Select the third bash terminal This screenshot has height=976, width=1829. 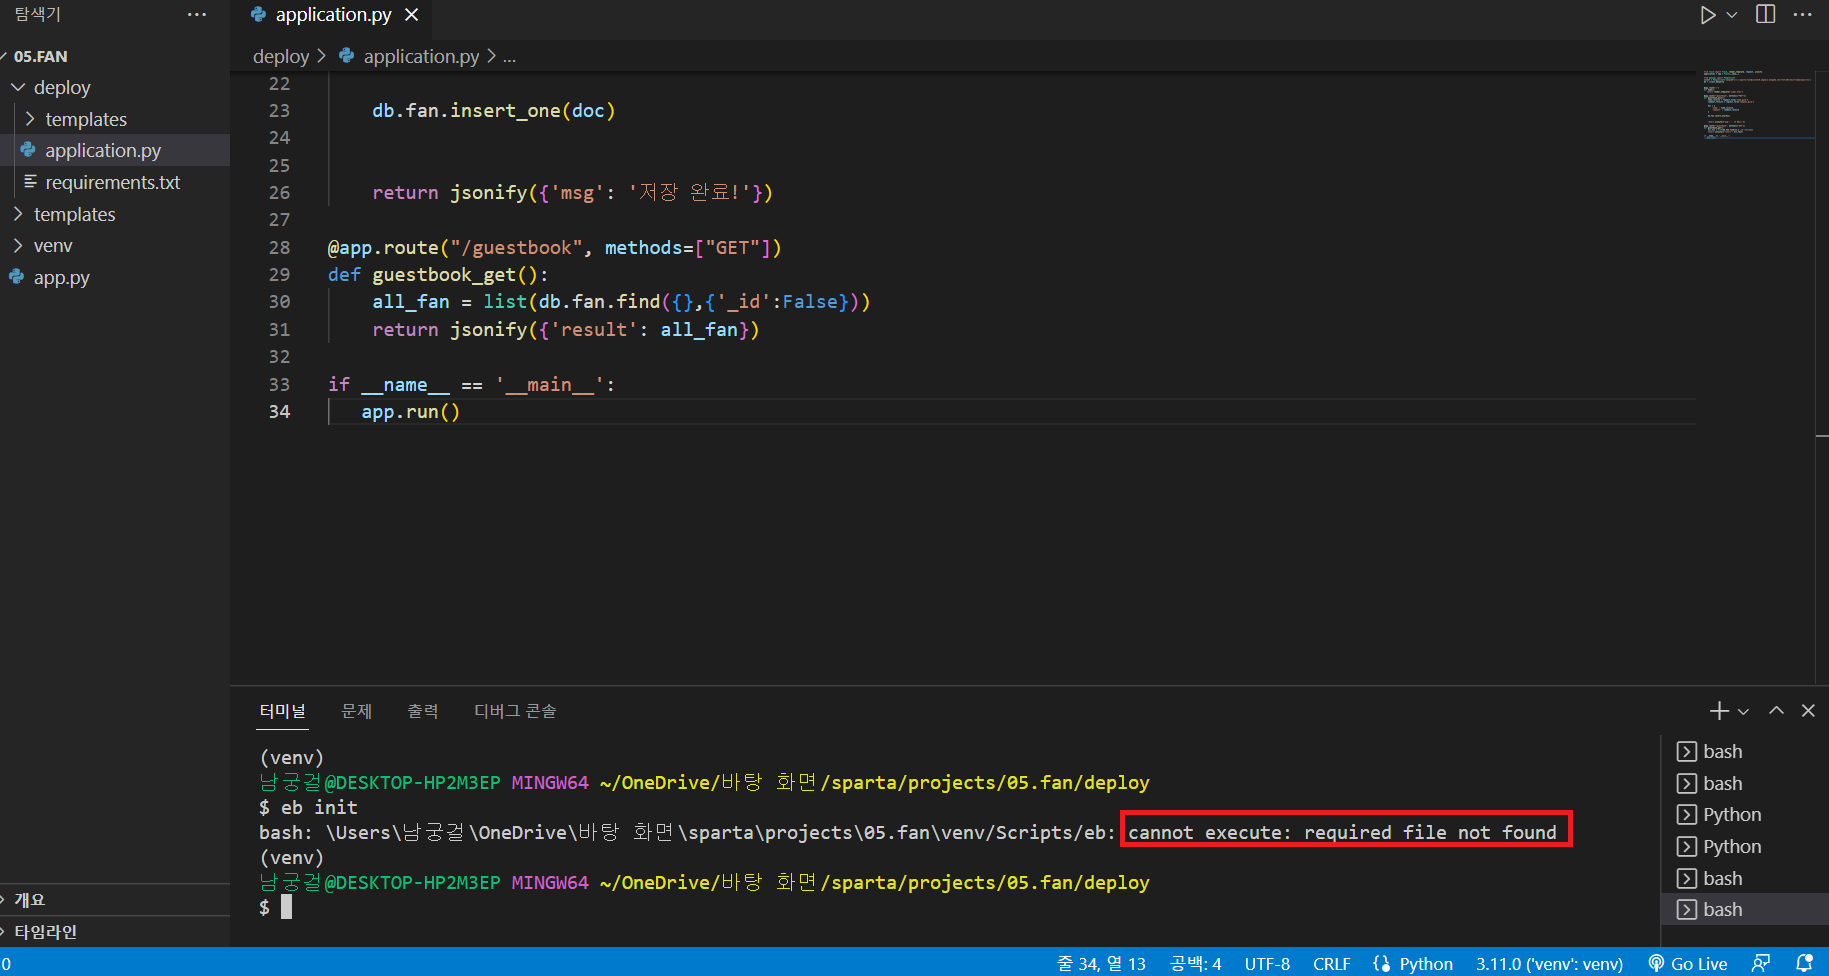pos(1745,878)
